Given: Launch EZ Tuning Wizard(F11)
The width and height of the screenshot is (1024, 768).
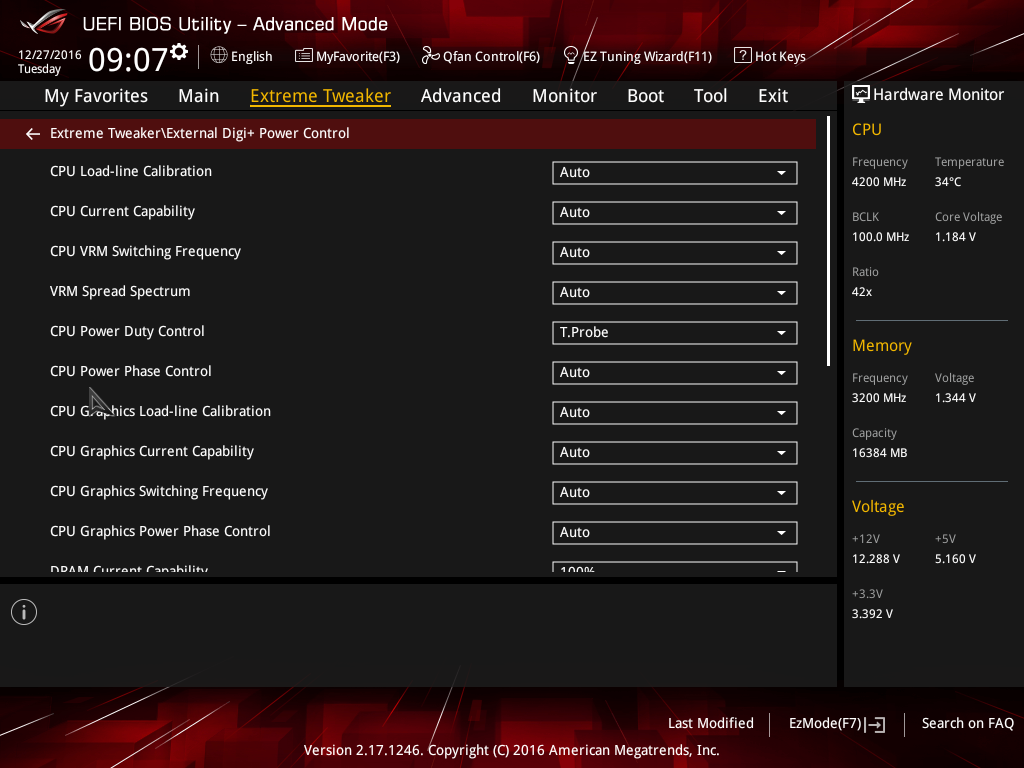Looking at the screenshot, I should (638, 56).
